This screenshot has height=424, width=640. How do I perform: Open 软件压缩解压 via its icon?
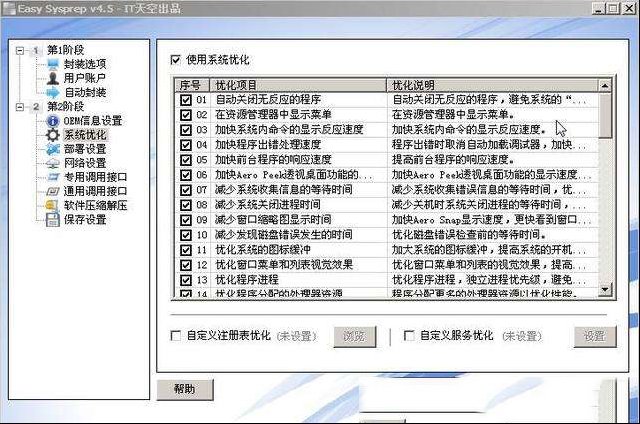pos(53,206)
